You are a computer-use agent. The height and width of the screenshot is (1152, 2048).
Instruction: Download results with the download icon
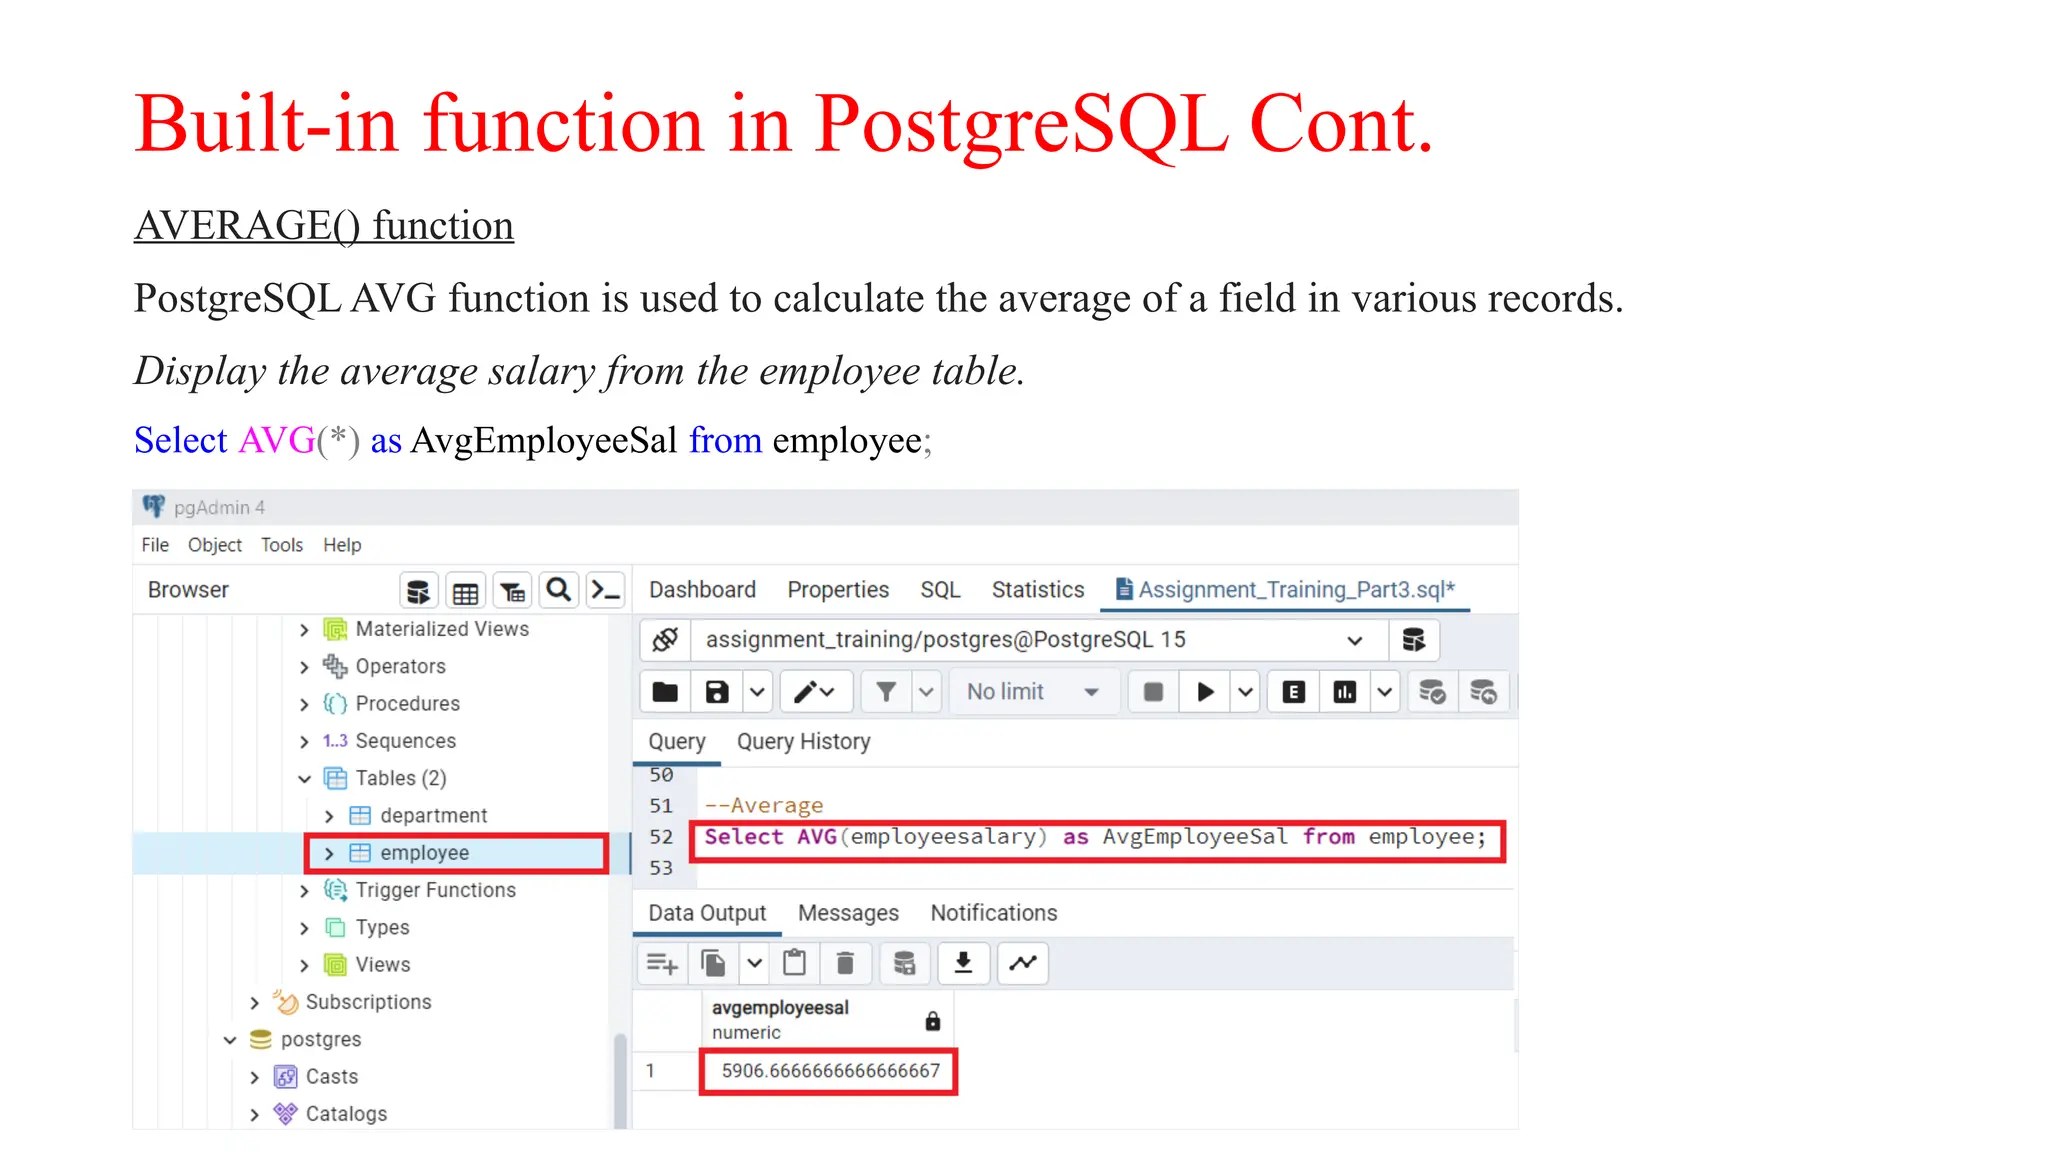point(963,964)
